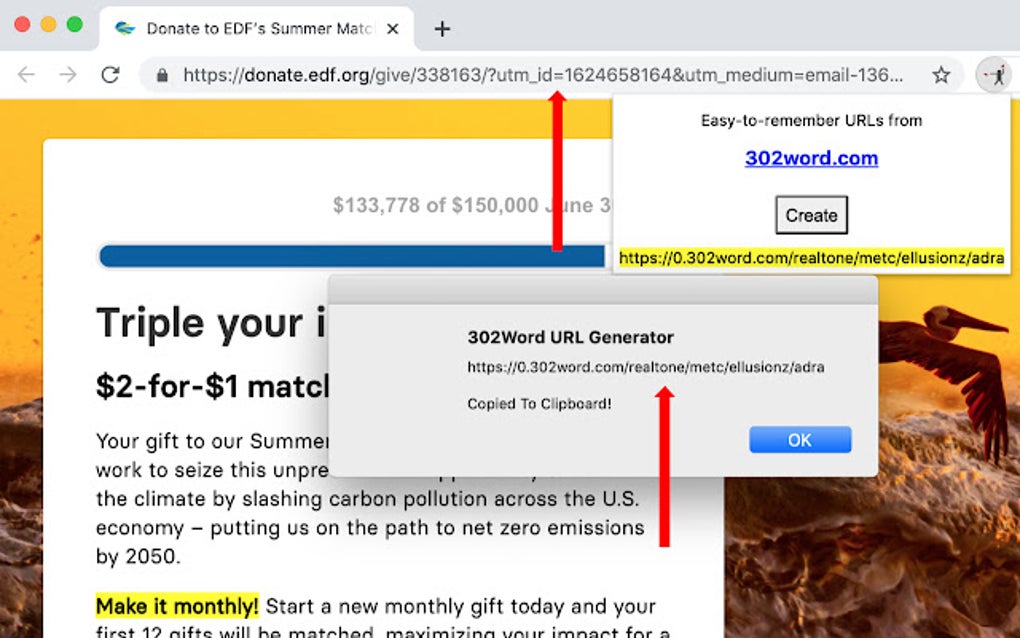Image resolution: width=1020 pixels, height=638 pixels.
Task: Close the EDF donation tab
Action: [394, 29]
